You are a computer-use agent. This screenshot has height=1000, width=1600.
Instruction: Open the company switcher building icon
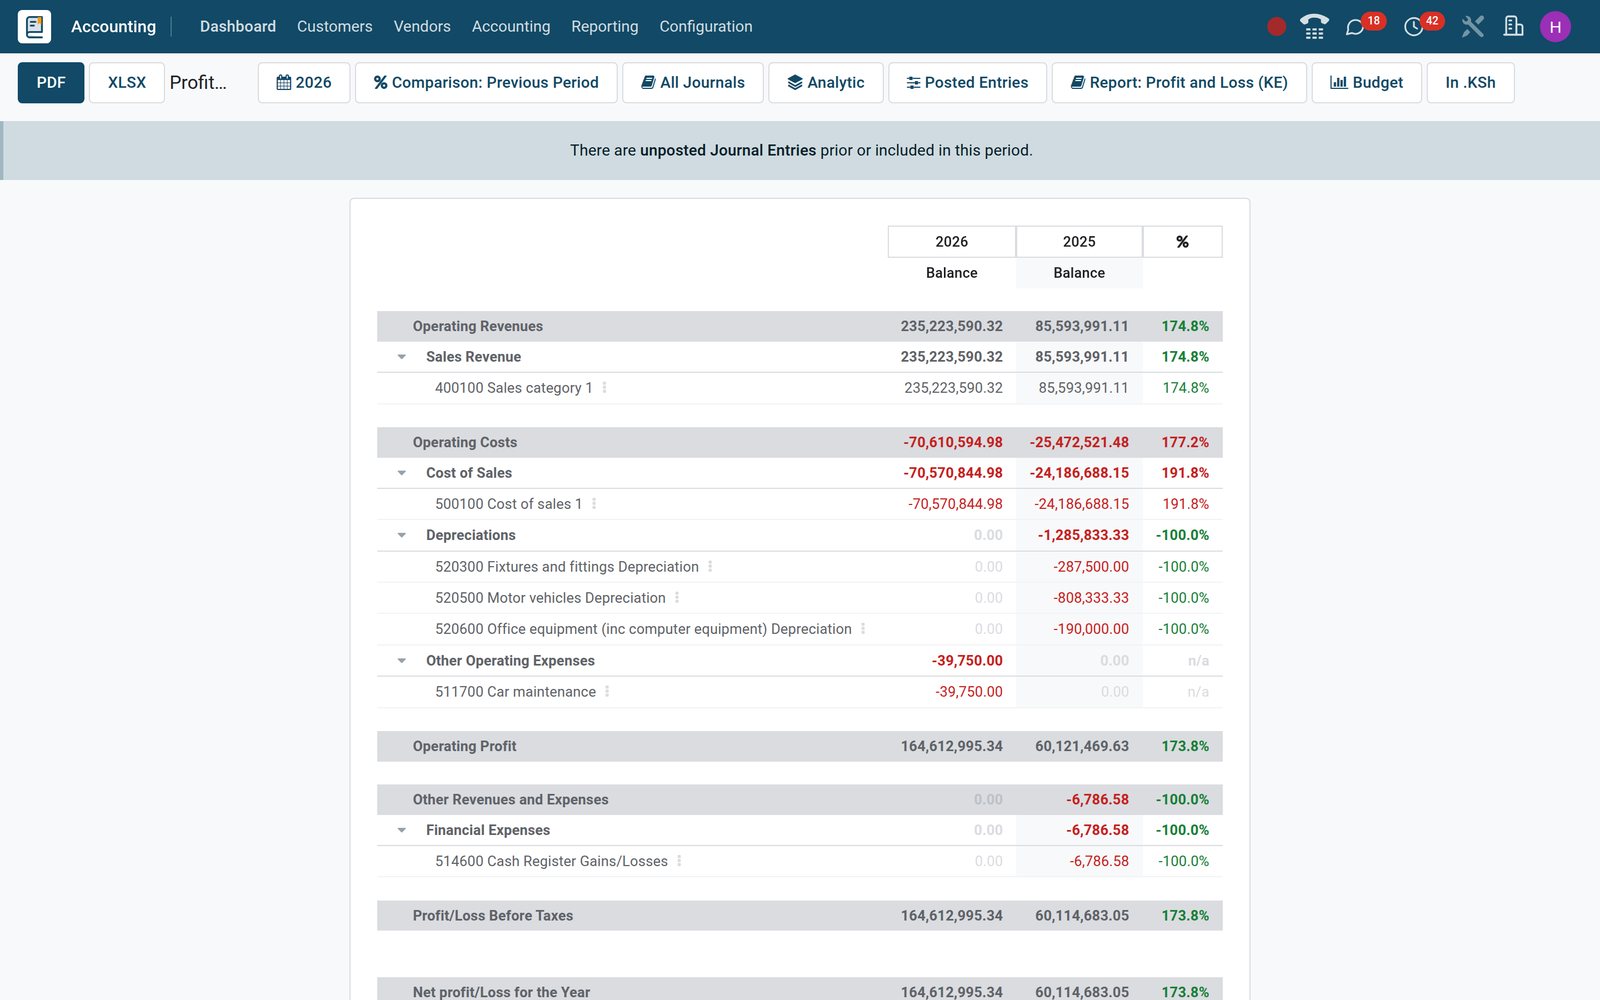(1513, 27)
